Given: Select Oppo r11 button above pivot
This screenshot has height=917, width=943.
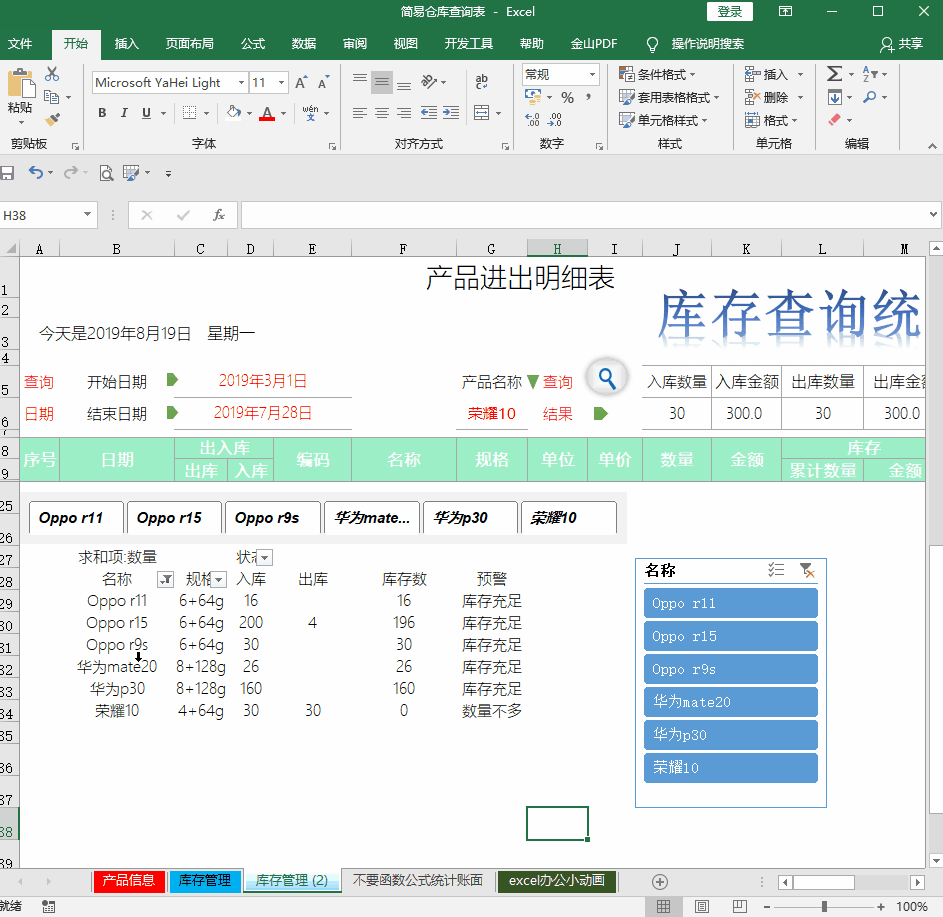Looking at the screenshot, I should click(76, 518).
